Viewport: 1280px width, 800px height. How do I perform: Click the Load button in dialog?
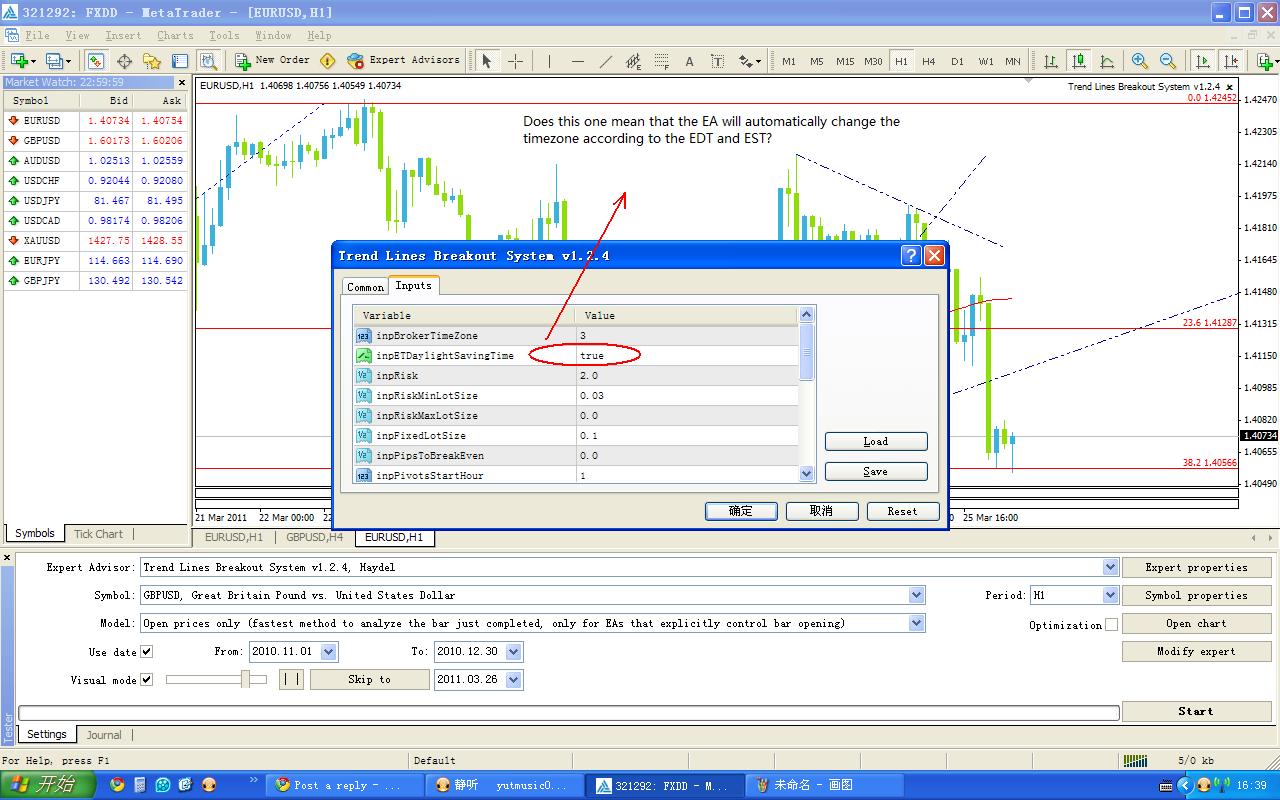point(876,441)
